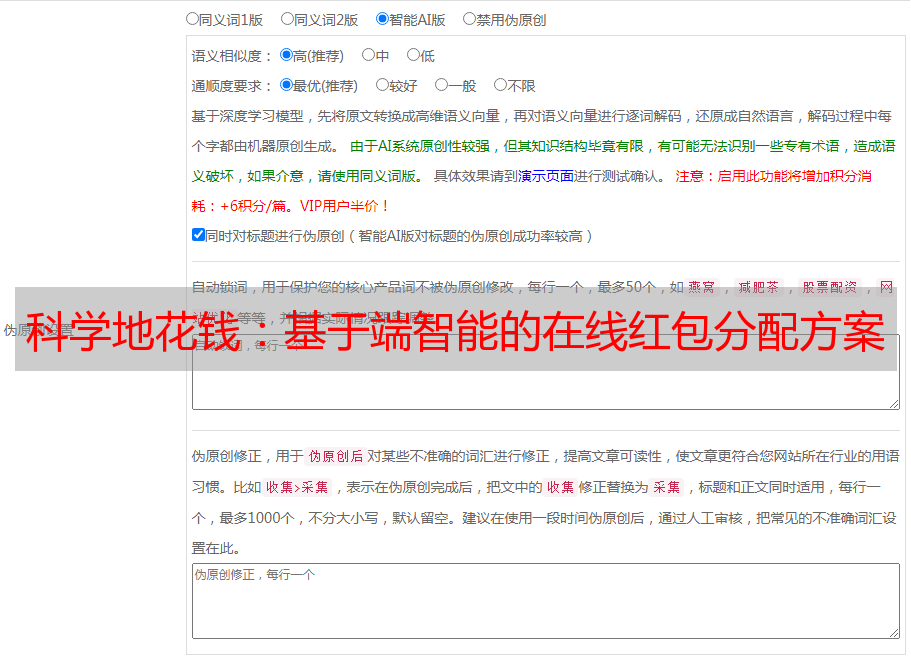Image resolution: width=911 pixels, height=658 pixels.
Task: Set 通顺度要求 to 一般
Action: click(442, 85)
